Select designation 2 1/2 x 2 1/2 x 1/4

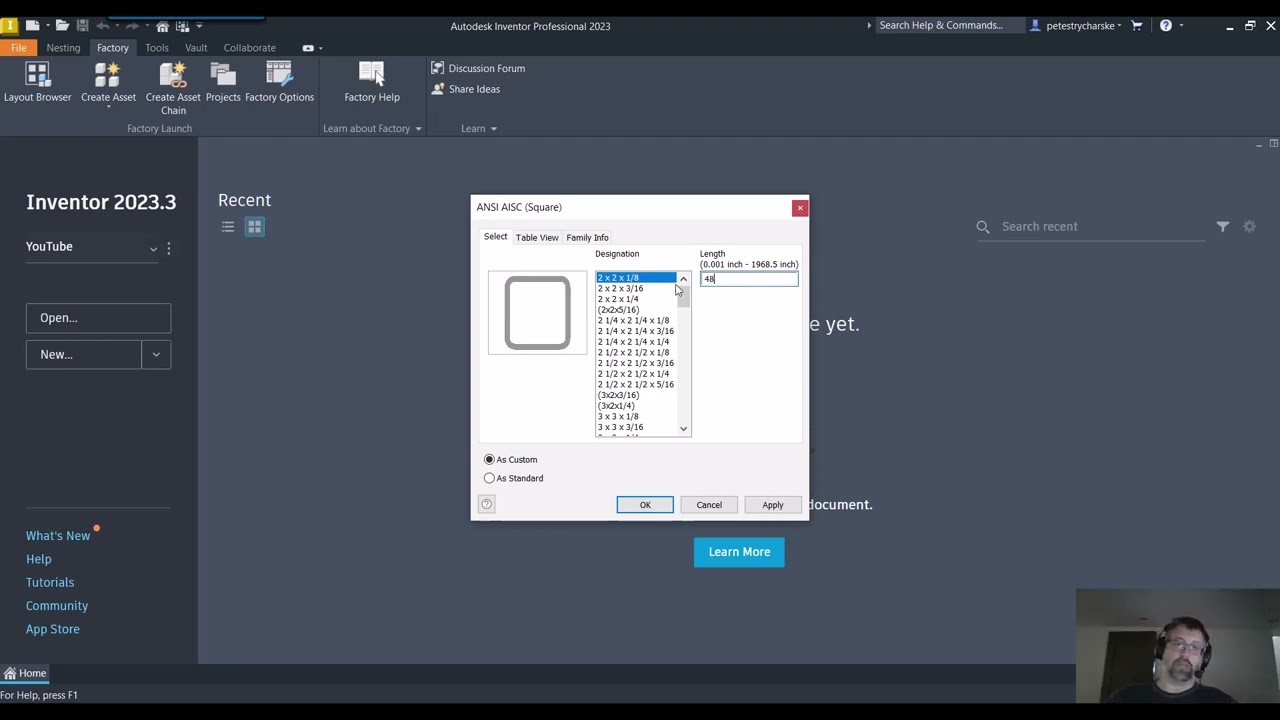634,374
